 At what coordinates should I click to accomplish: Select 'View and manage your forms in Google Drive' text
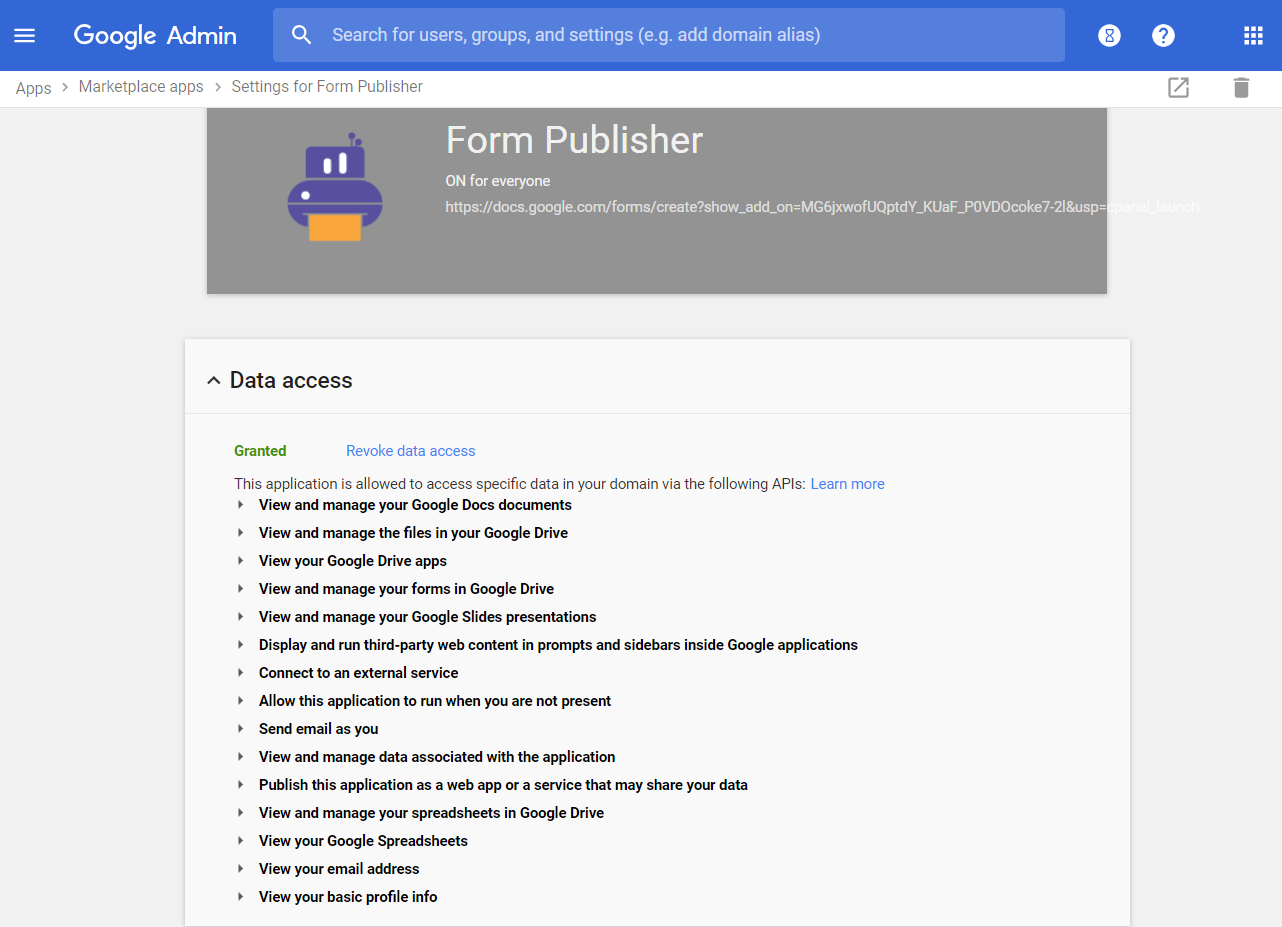406,589
